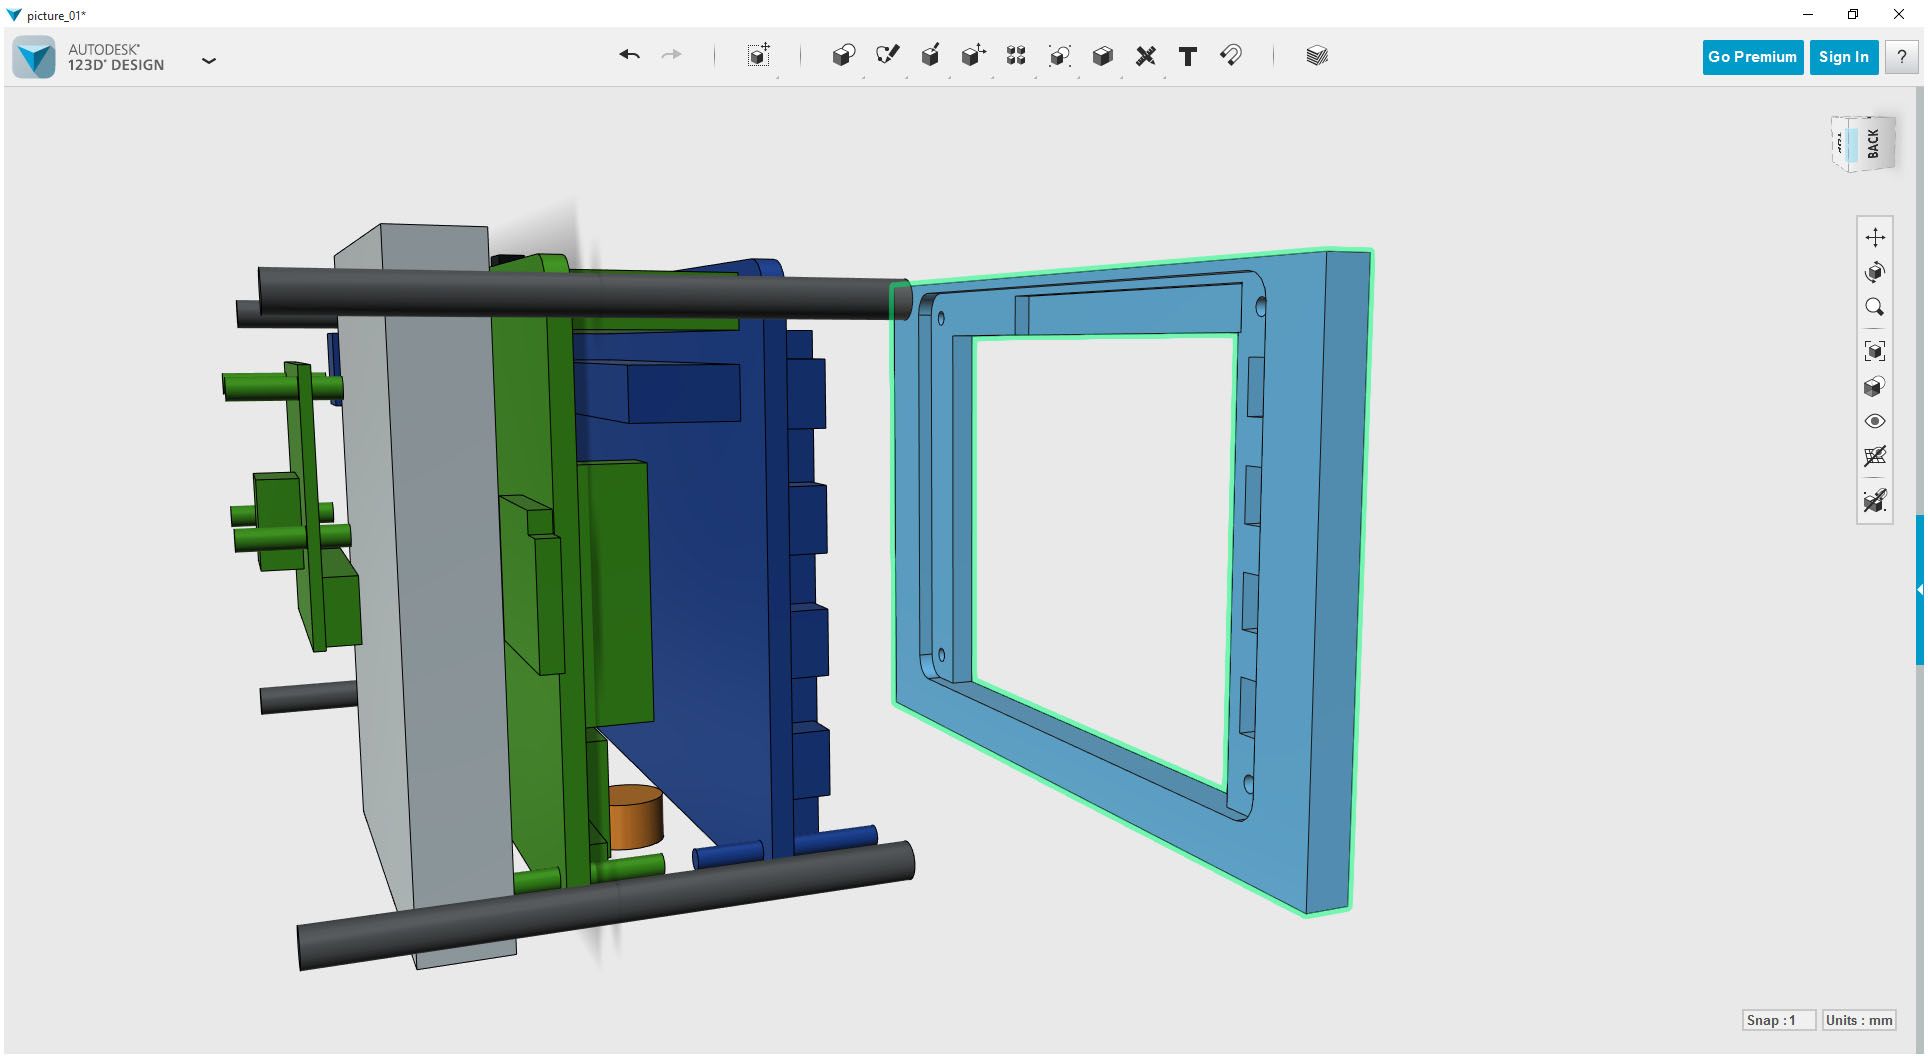
Task: Open the Material and appearance panel
Action: 1316,56
